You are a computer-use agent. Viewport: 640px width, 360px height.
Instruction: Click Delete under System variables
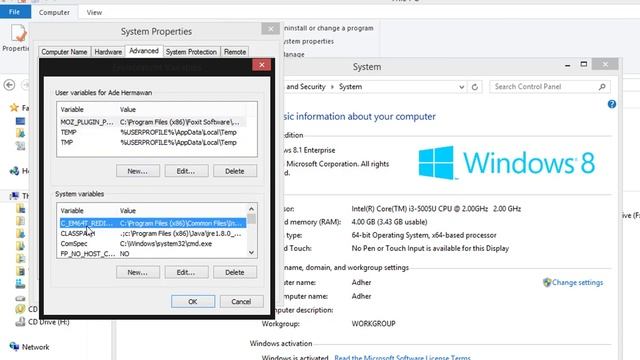tap(235, 272)
